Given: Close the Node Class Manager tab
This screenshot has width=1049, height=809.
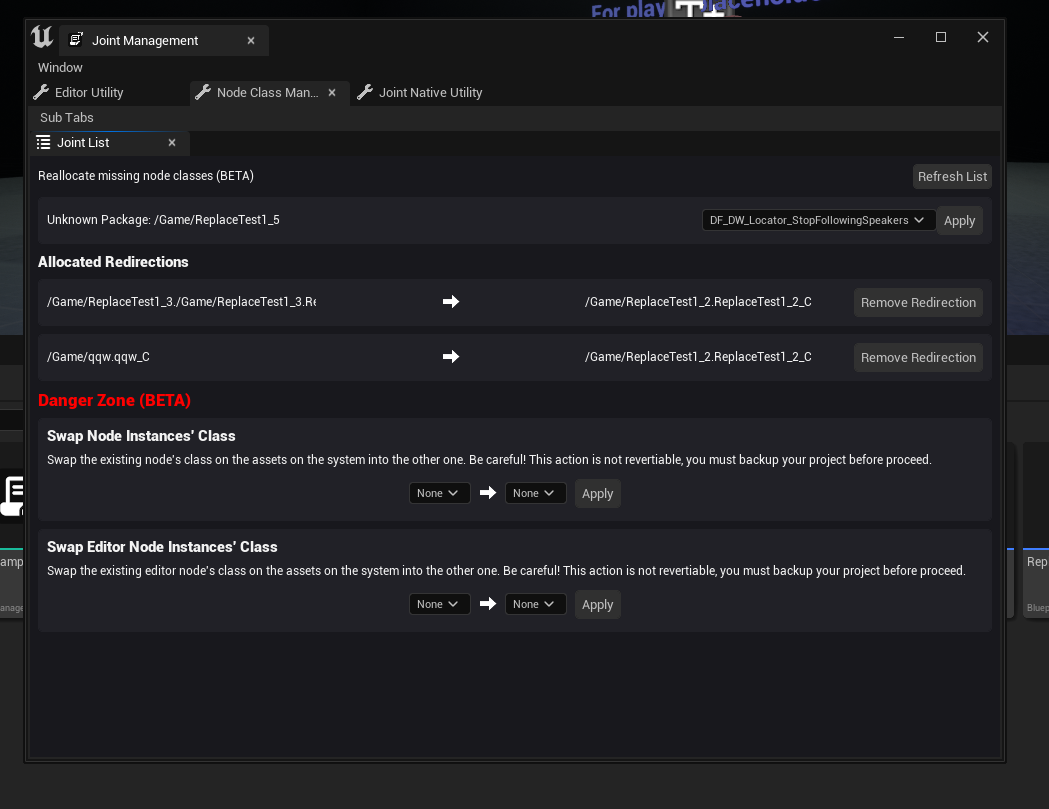Looking at the screenshot, I should click(332, 93).
